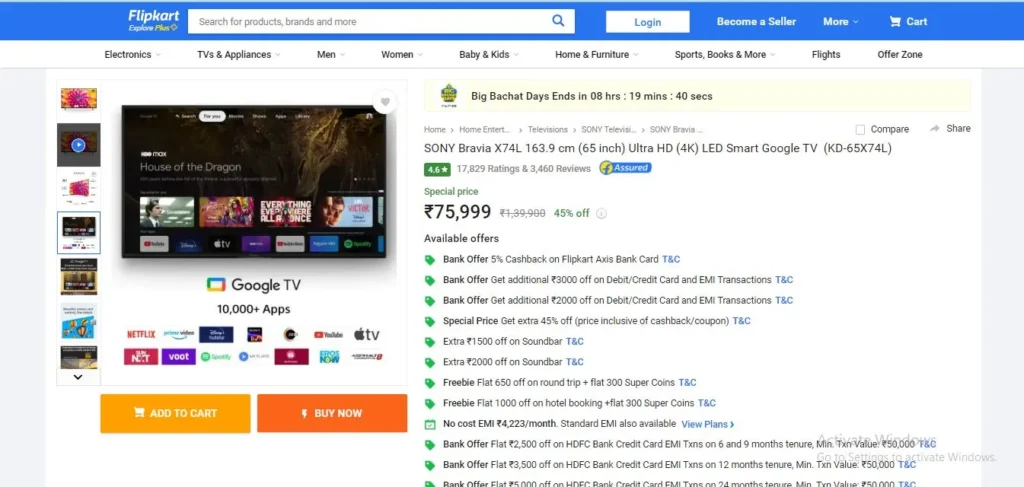Image resolution: width=1024 pixels, height=487 pixels.
Task: Click the Voot app logo
Action: (179, 356)
